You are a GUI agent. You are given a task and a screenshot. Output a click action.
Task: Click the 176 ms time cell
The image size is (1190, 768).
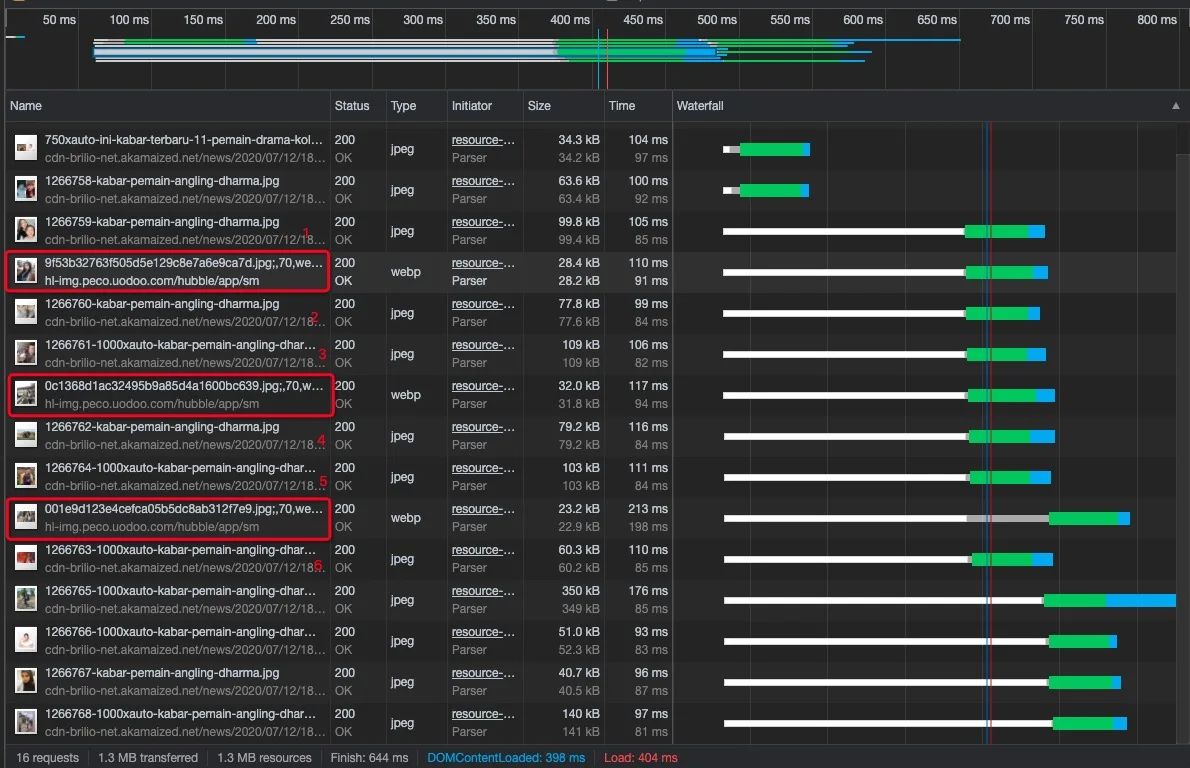tap(647, 590)
